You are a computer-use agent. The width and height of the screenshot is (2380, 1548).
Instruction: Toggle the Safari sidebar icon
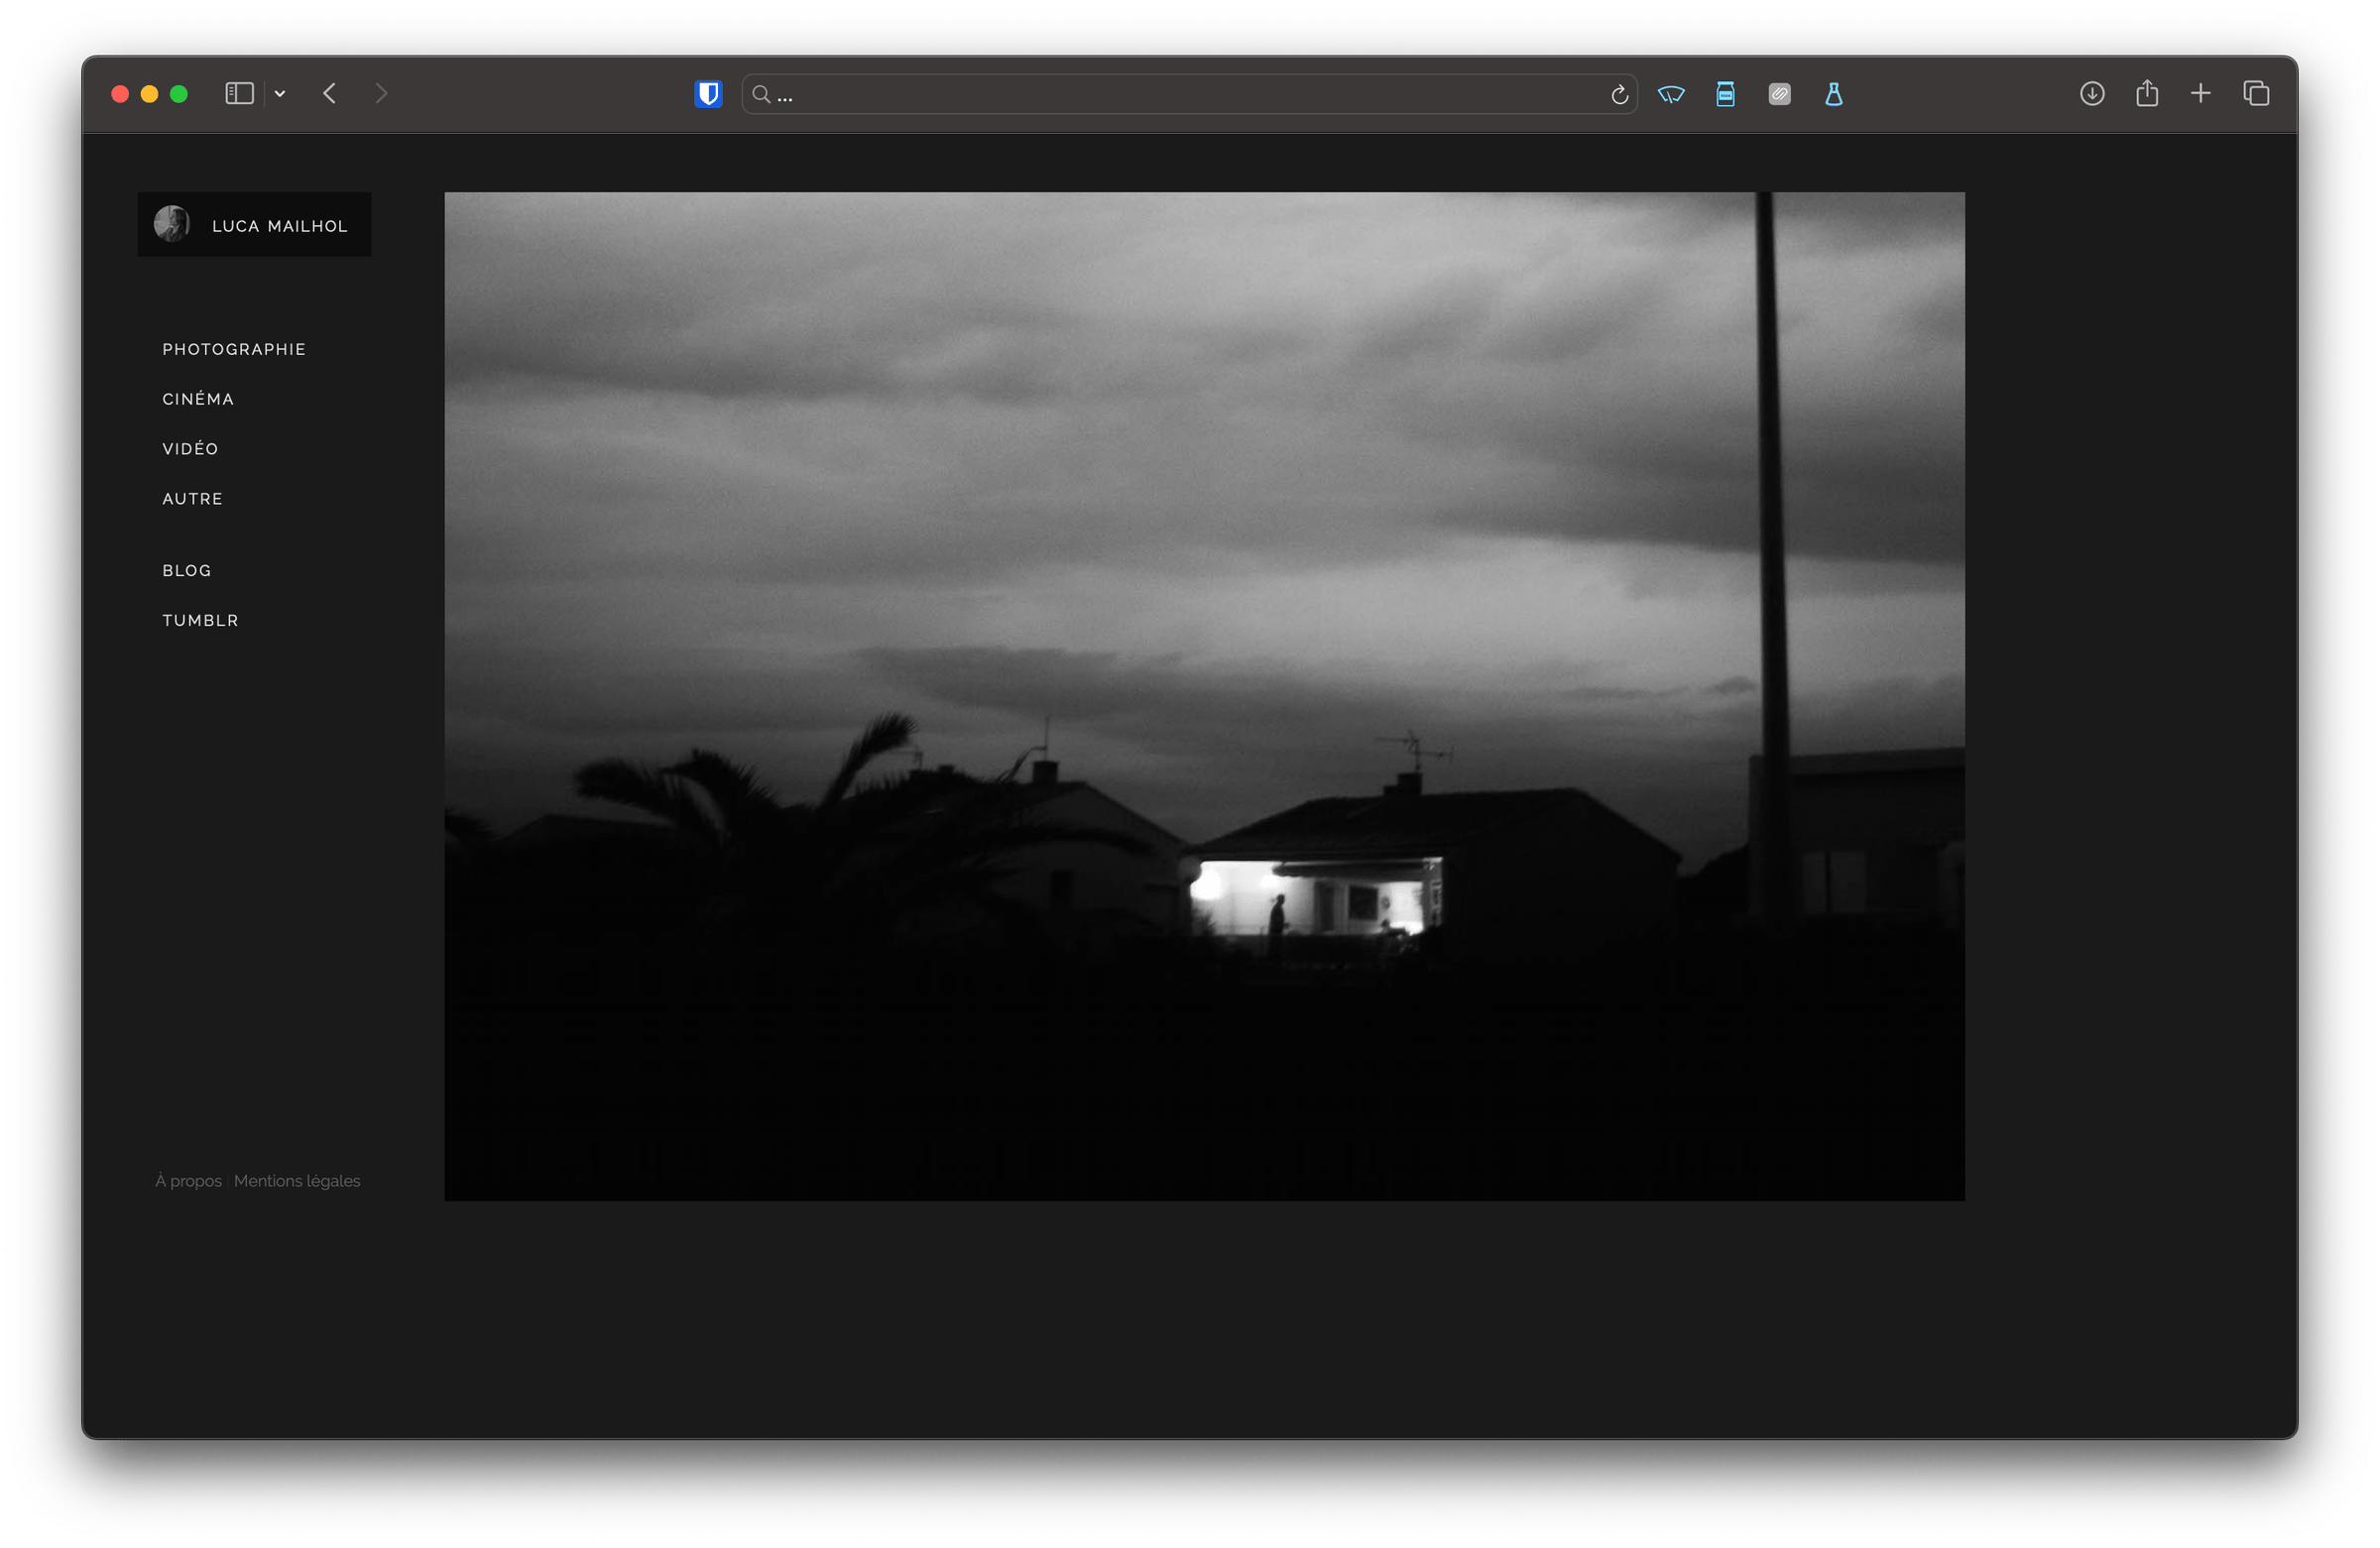239,94
